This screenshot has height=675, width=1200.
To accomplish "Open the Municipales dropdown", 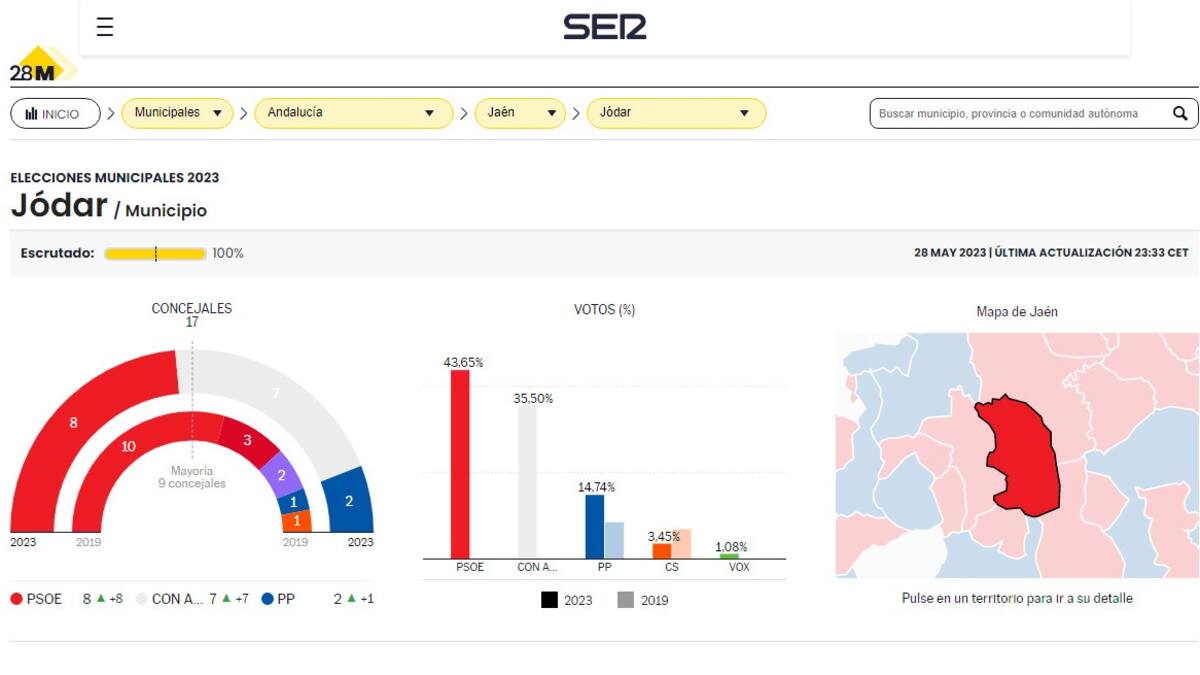I will [176, 113].
